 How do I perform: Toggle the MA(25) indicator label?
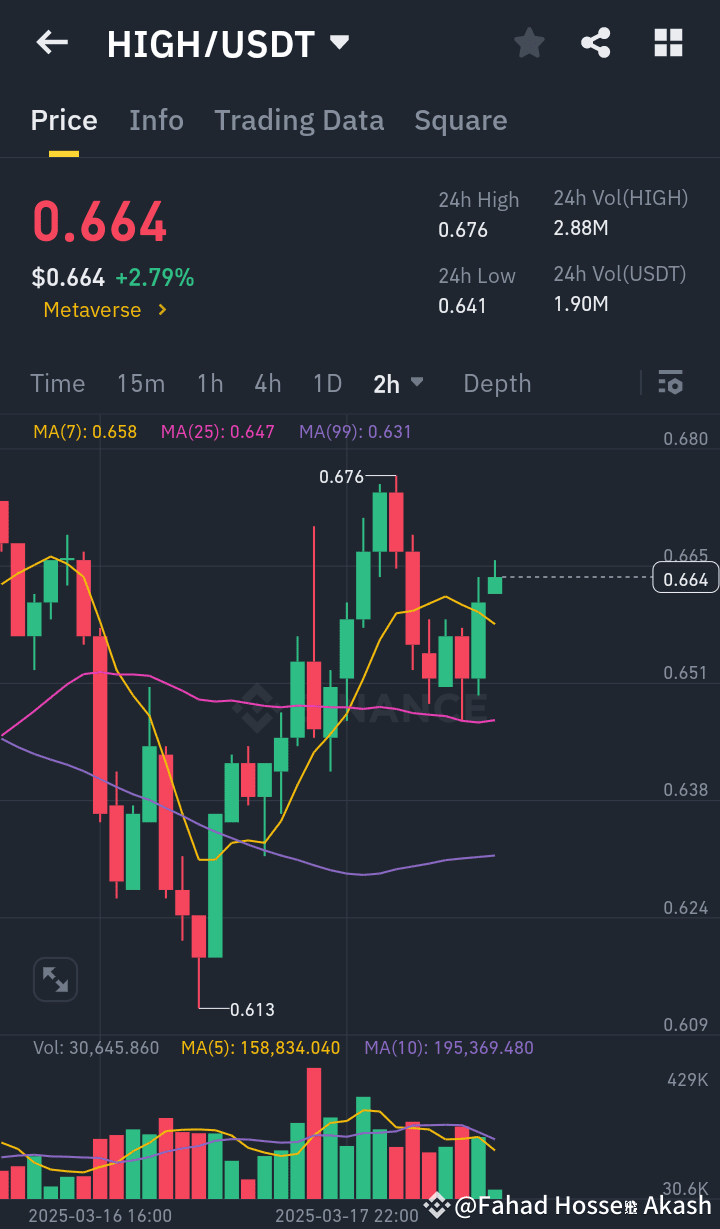pos(217,430)
